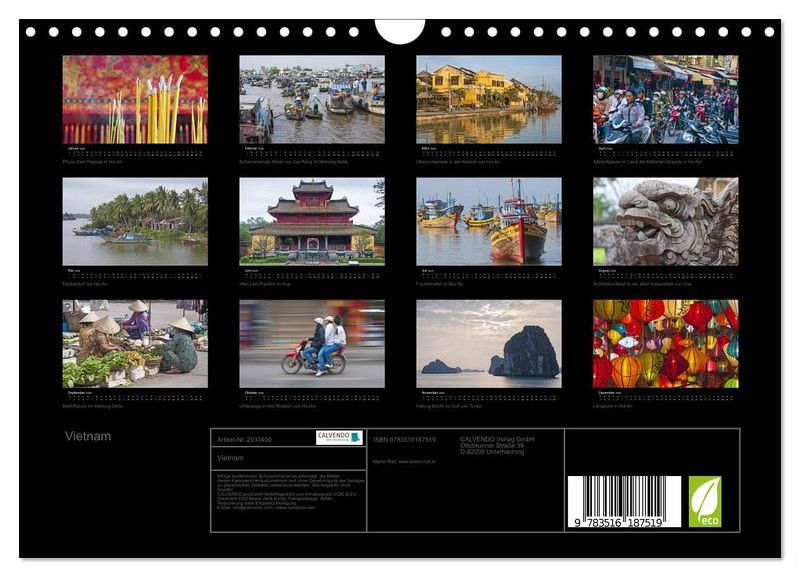Open the fishing village palm trees photo

click(135, 221)
